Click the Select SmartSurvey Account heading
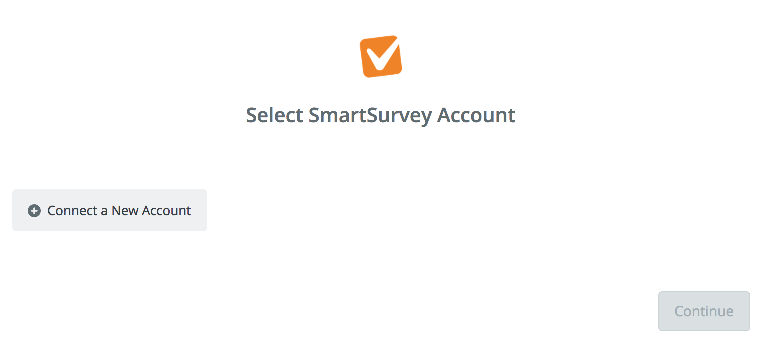This screenshot has height=362, width=763. [381, 116]
